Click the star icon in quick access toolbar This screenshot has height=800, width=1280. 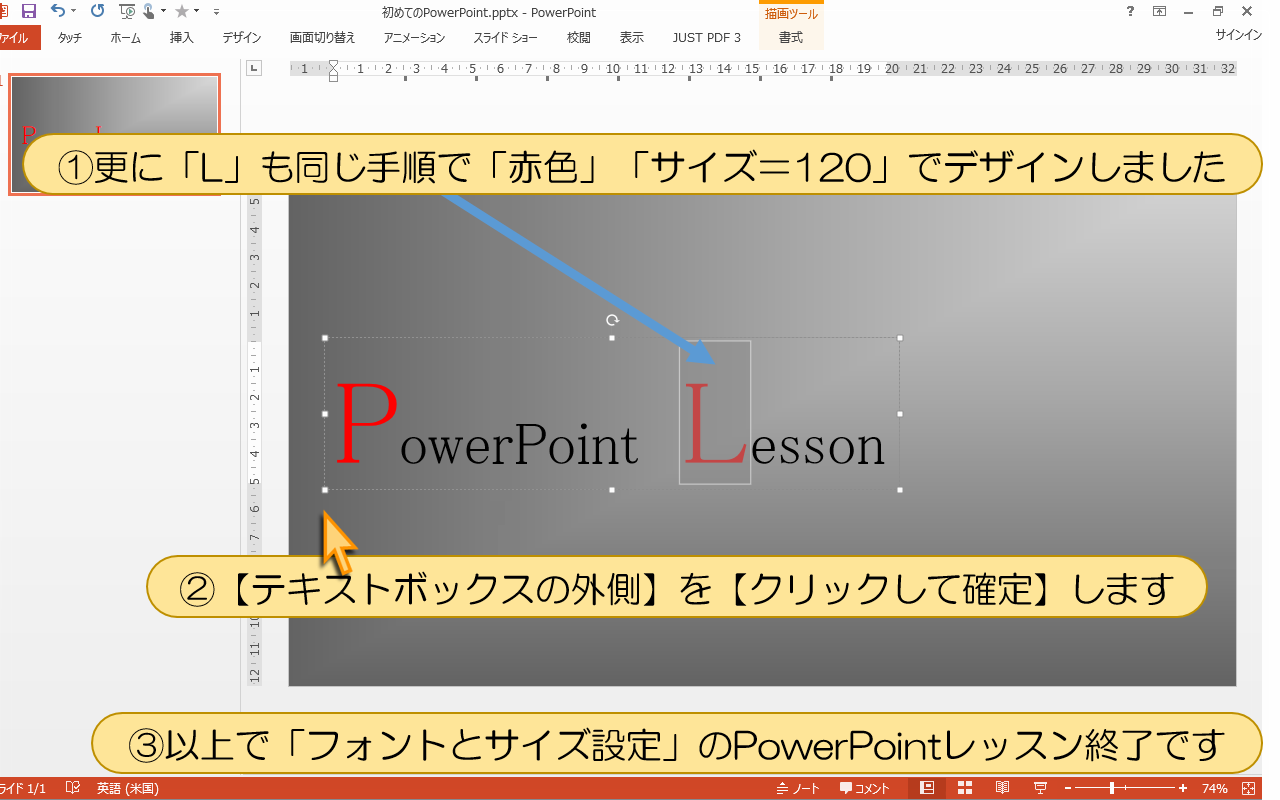181,12
